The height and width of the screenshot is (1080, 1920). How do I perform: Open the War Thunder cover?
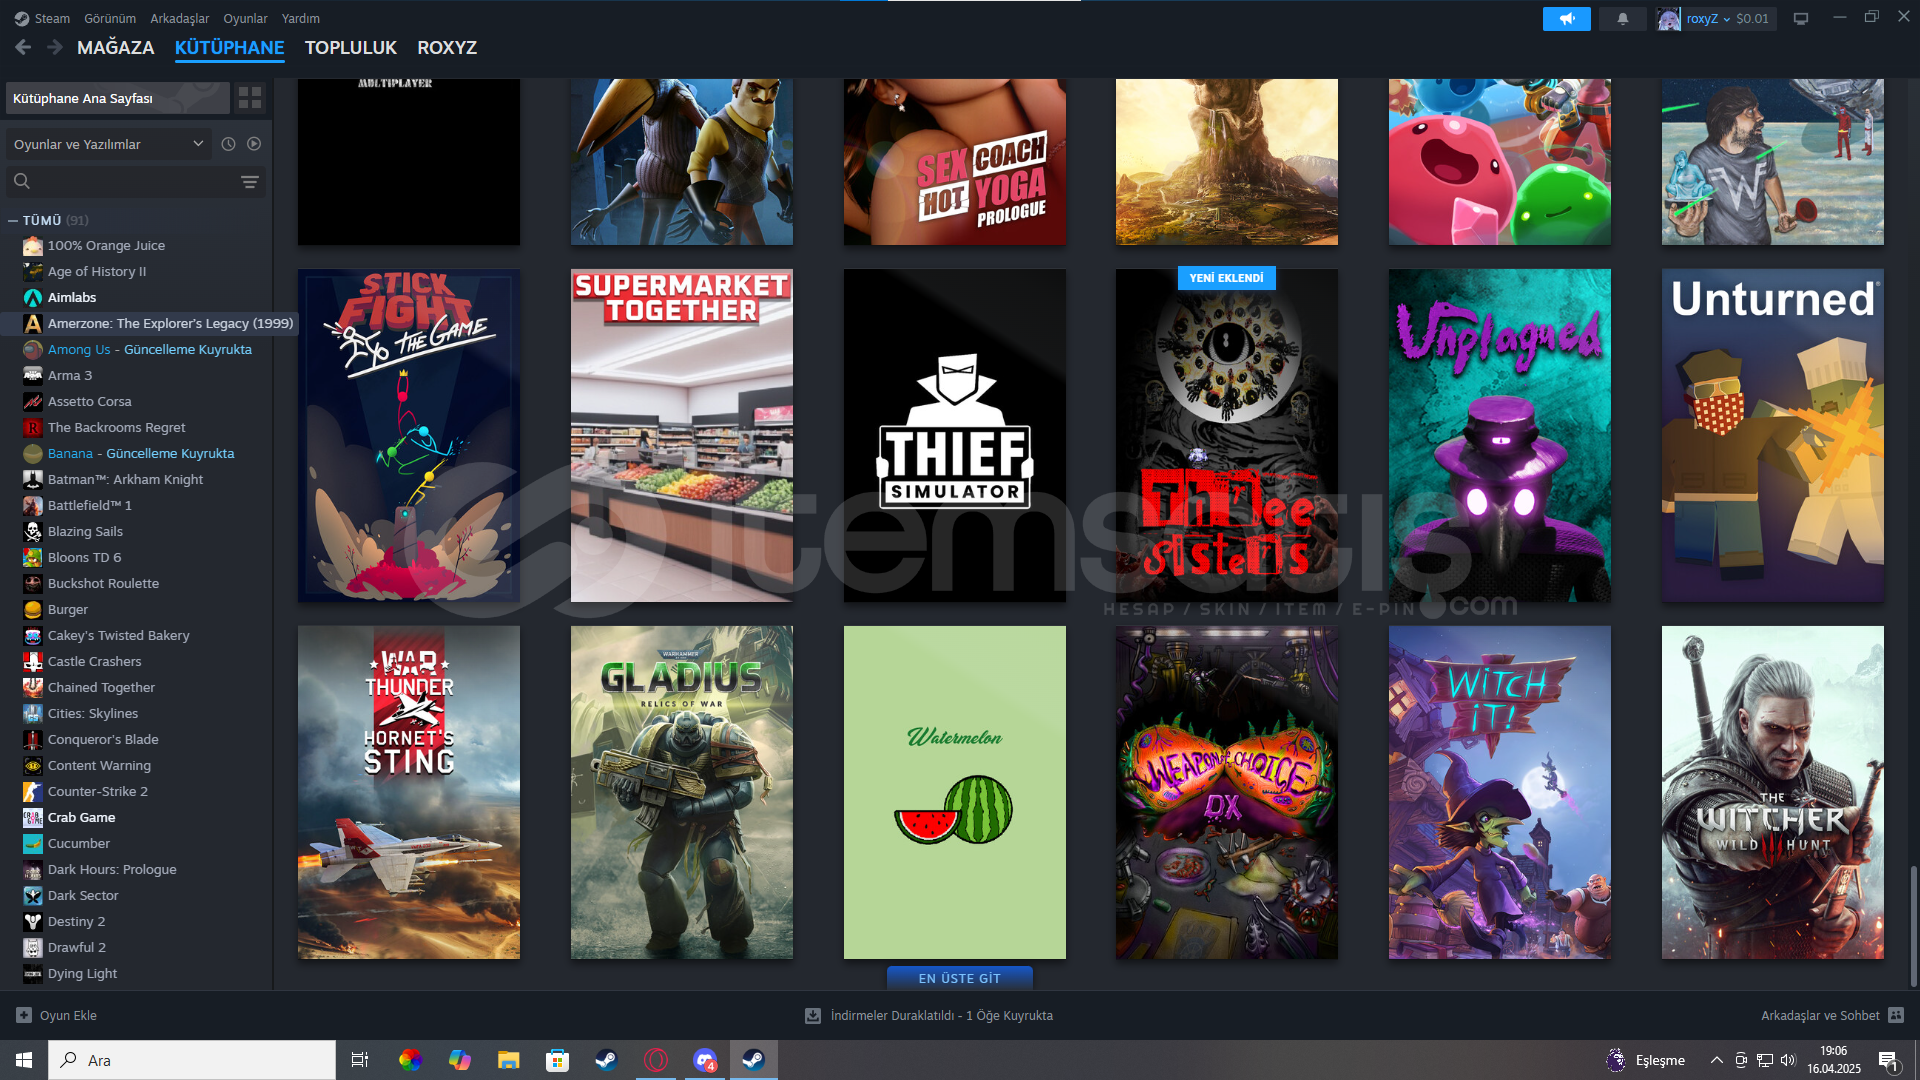tap(409, 792)
